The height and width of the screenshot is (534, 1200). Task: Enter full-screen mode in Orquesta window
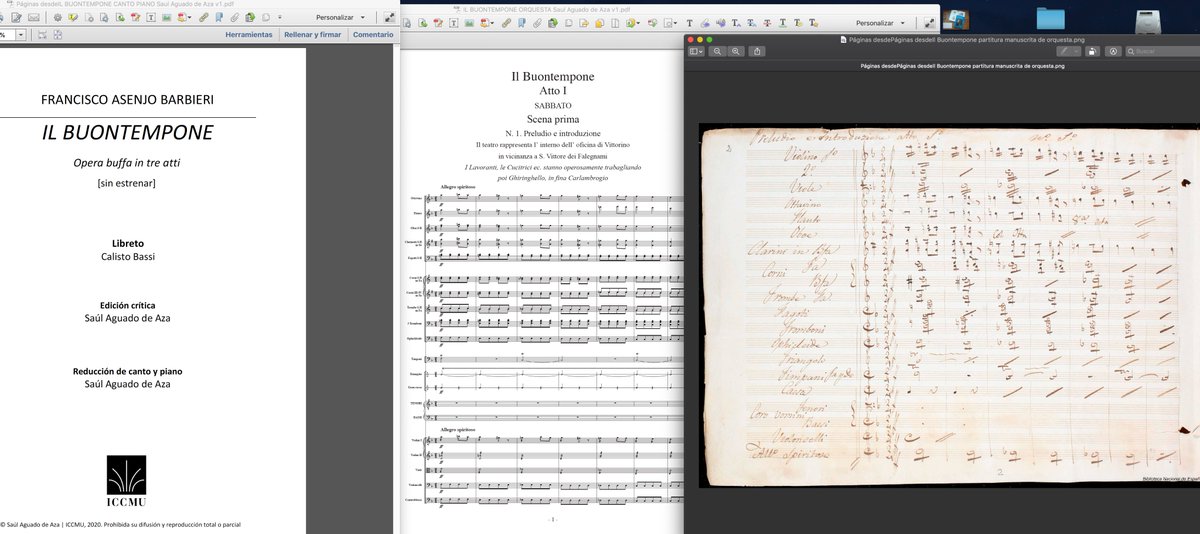pyautogui.click(x=928, y=22)
